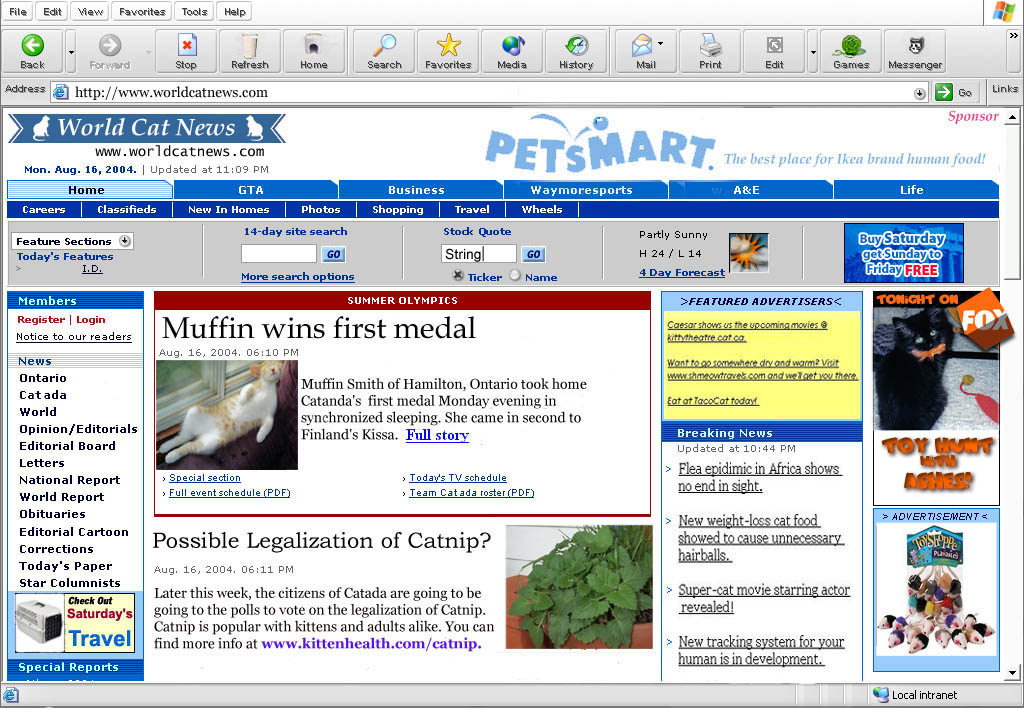Expand the Mail button dropdown arrow
1024x708 pixels.
point(661,44)
